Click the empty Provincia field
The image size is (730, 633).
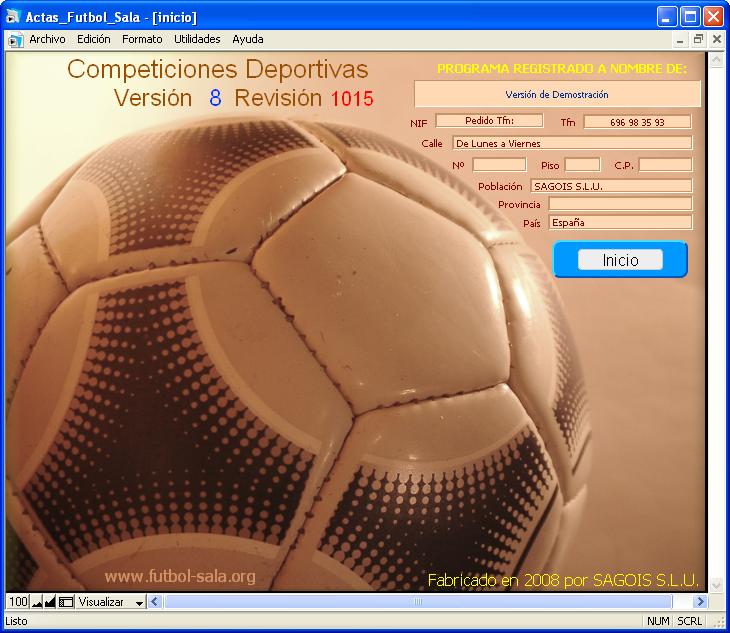tap(620, 204)
